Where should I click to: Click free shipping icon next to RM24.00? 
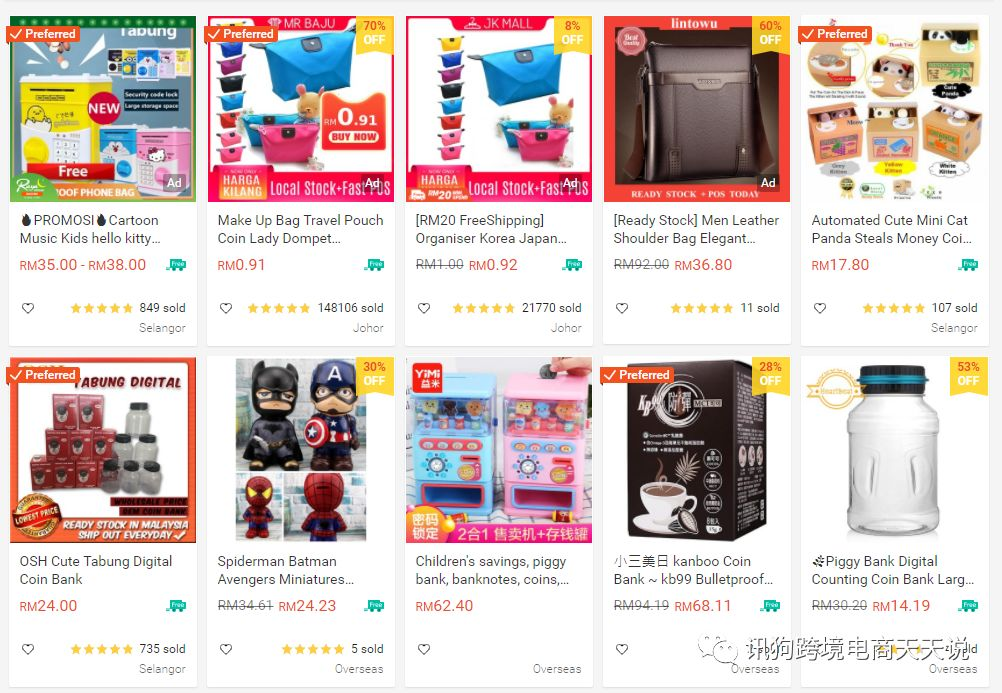(176, 605)
